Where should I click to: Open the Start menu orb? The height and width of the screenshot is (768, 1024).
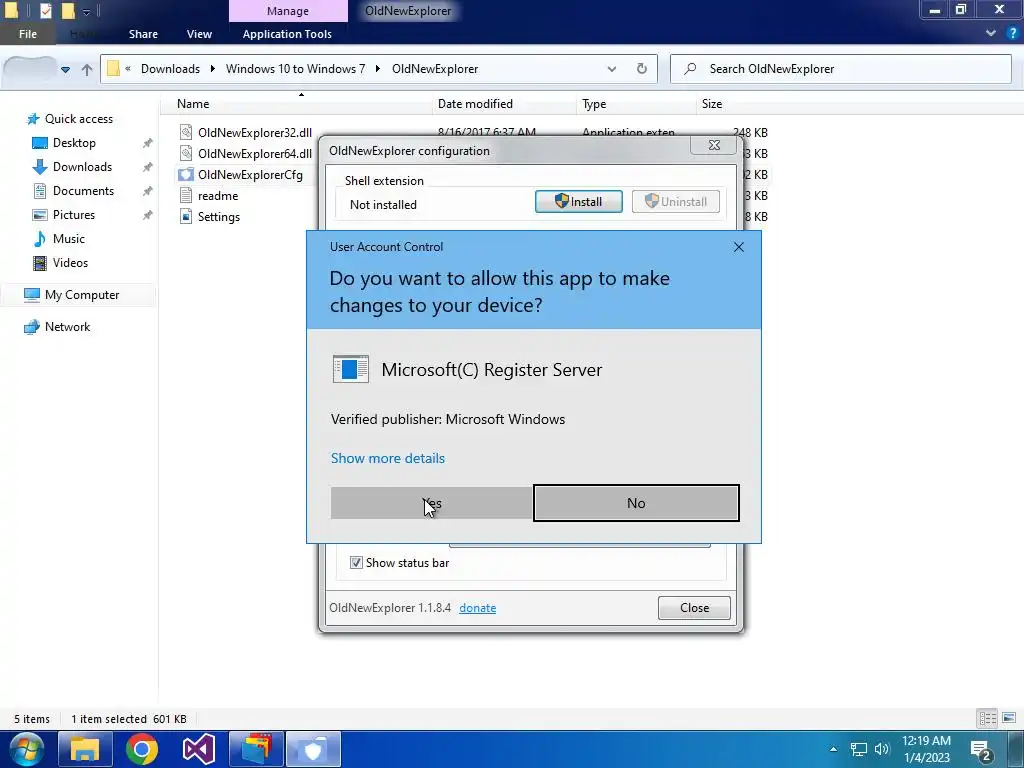click(x=25, y=749)
